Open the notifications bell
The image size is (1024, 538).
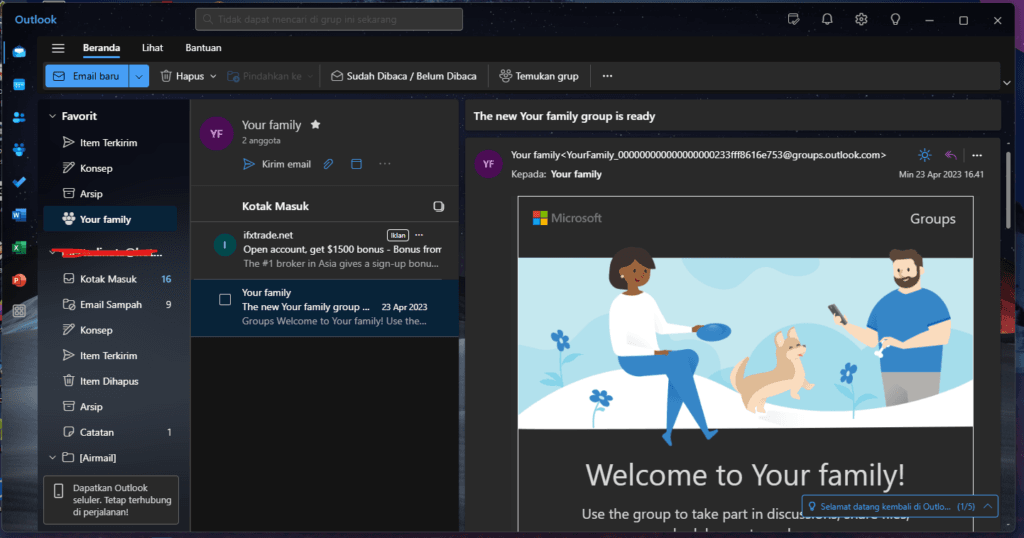click(x=827, y=20)
